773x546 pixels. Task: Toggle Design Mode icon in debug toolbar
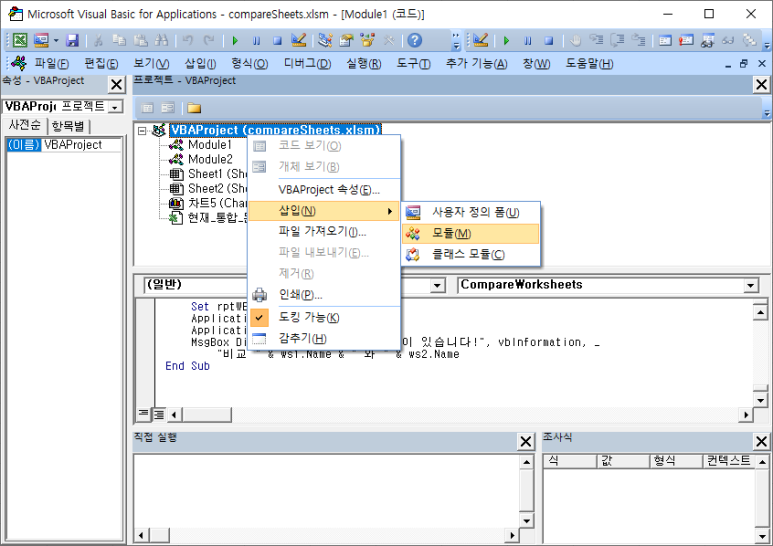pos(480,40)
